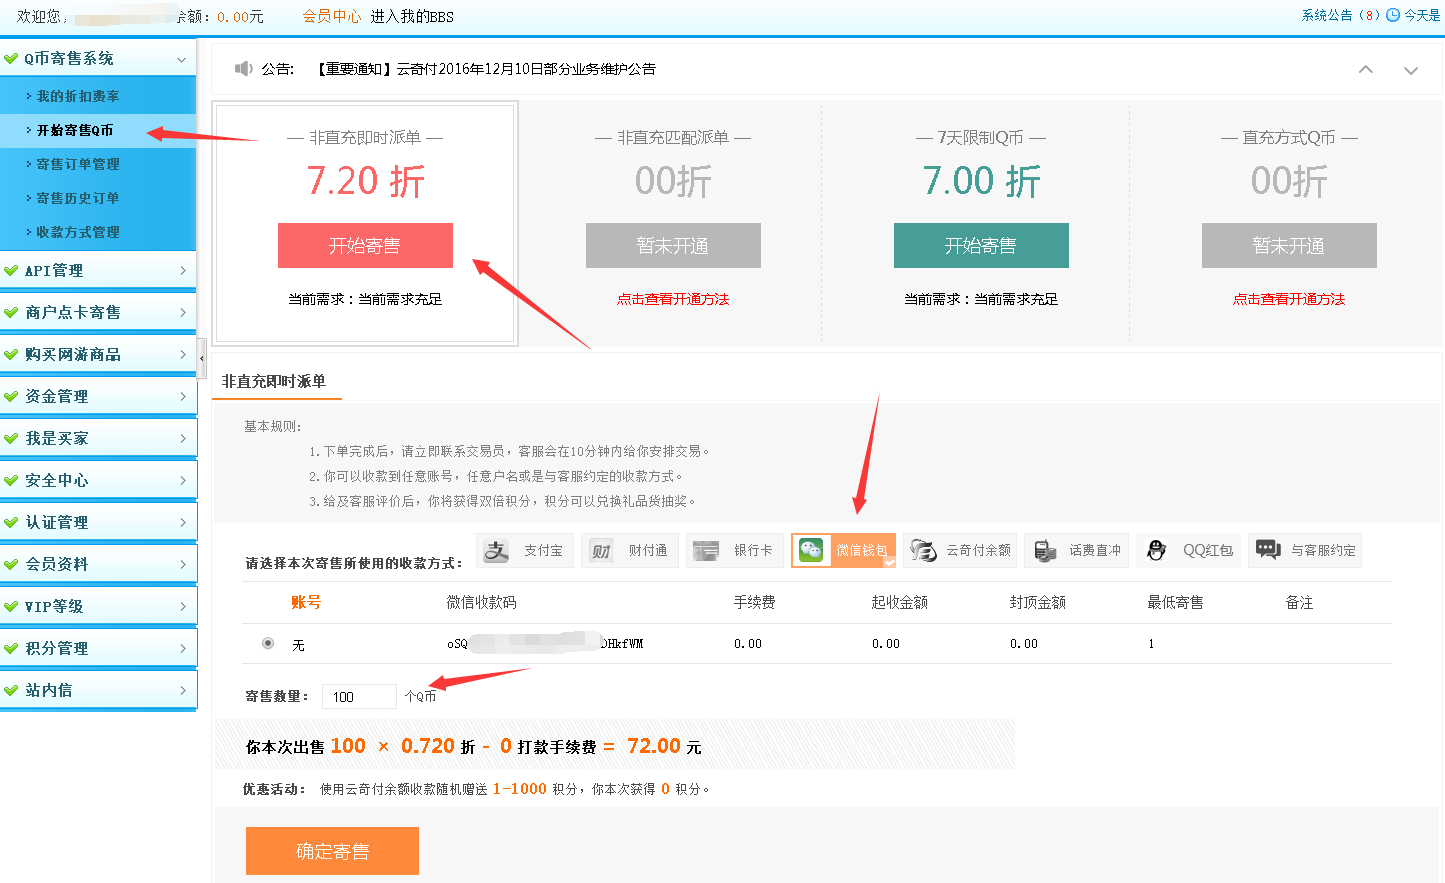Click the 账号 column header

point(306,602)
